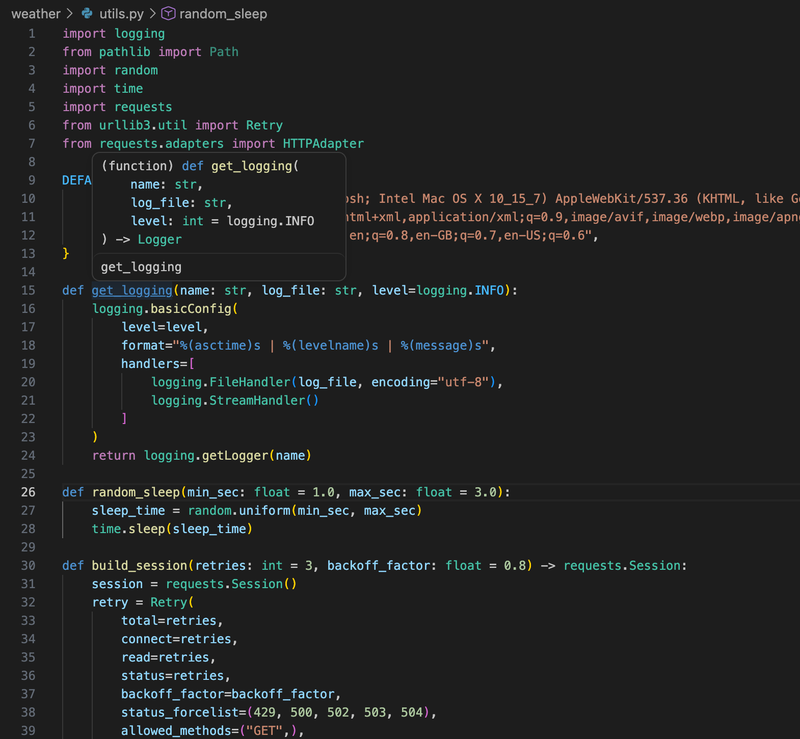Click line number 26 in gutter

(x=28, y=492)
